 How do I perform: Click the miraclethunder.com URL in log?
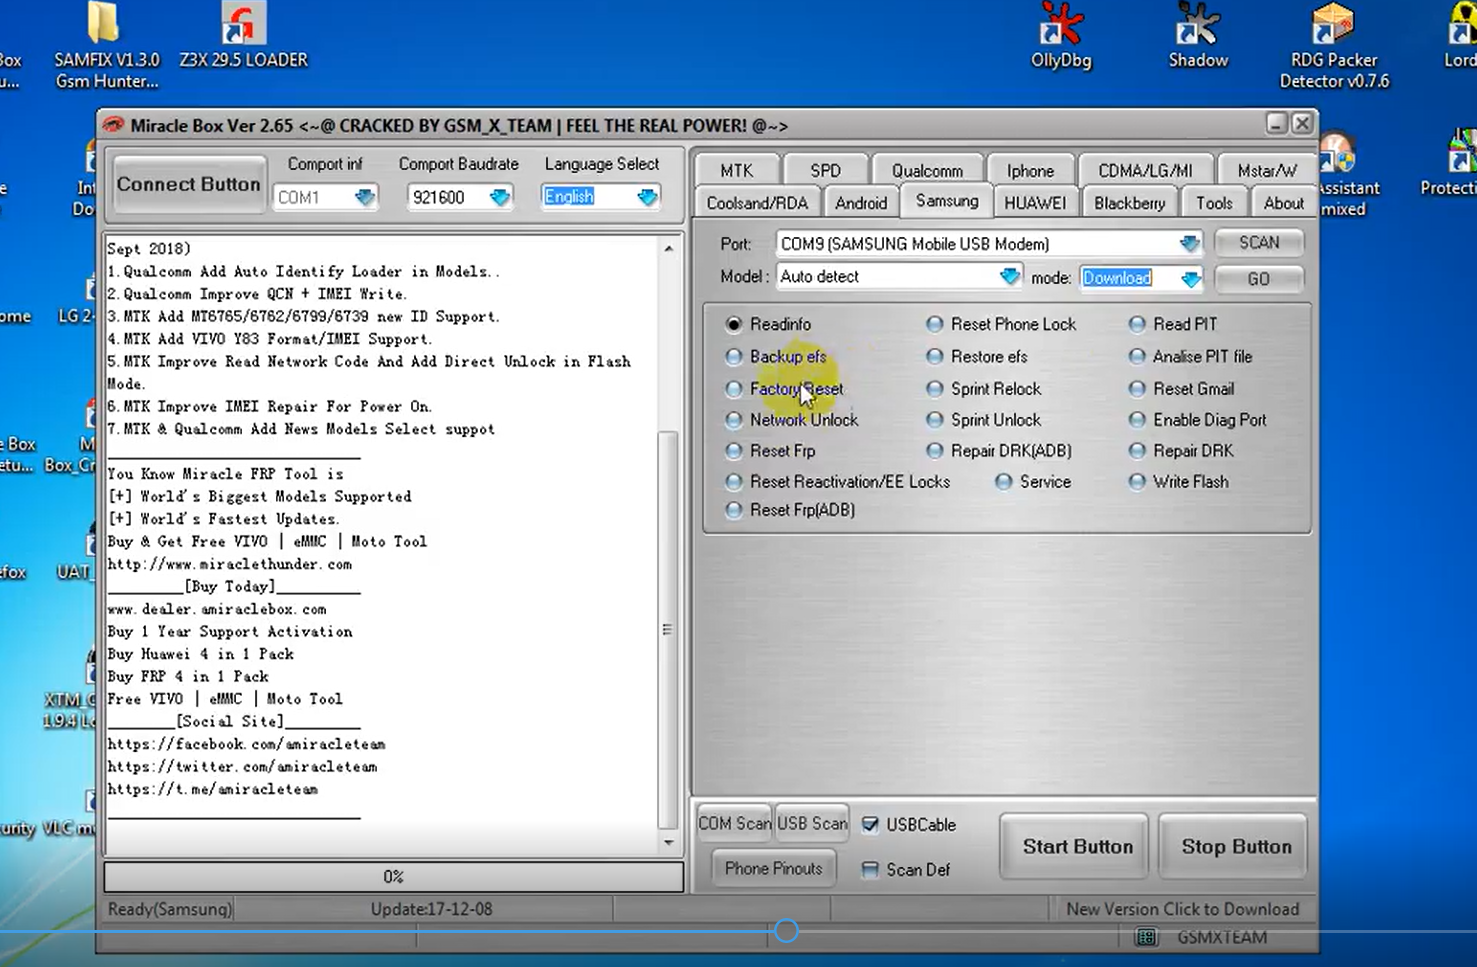tap(230, 564)
